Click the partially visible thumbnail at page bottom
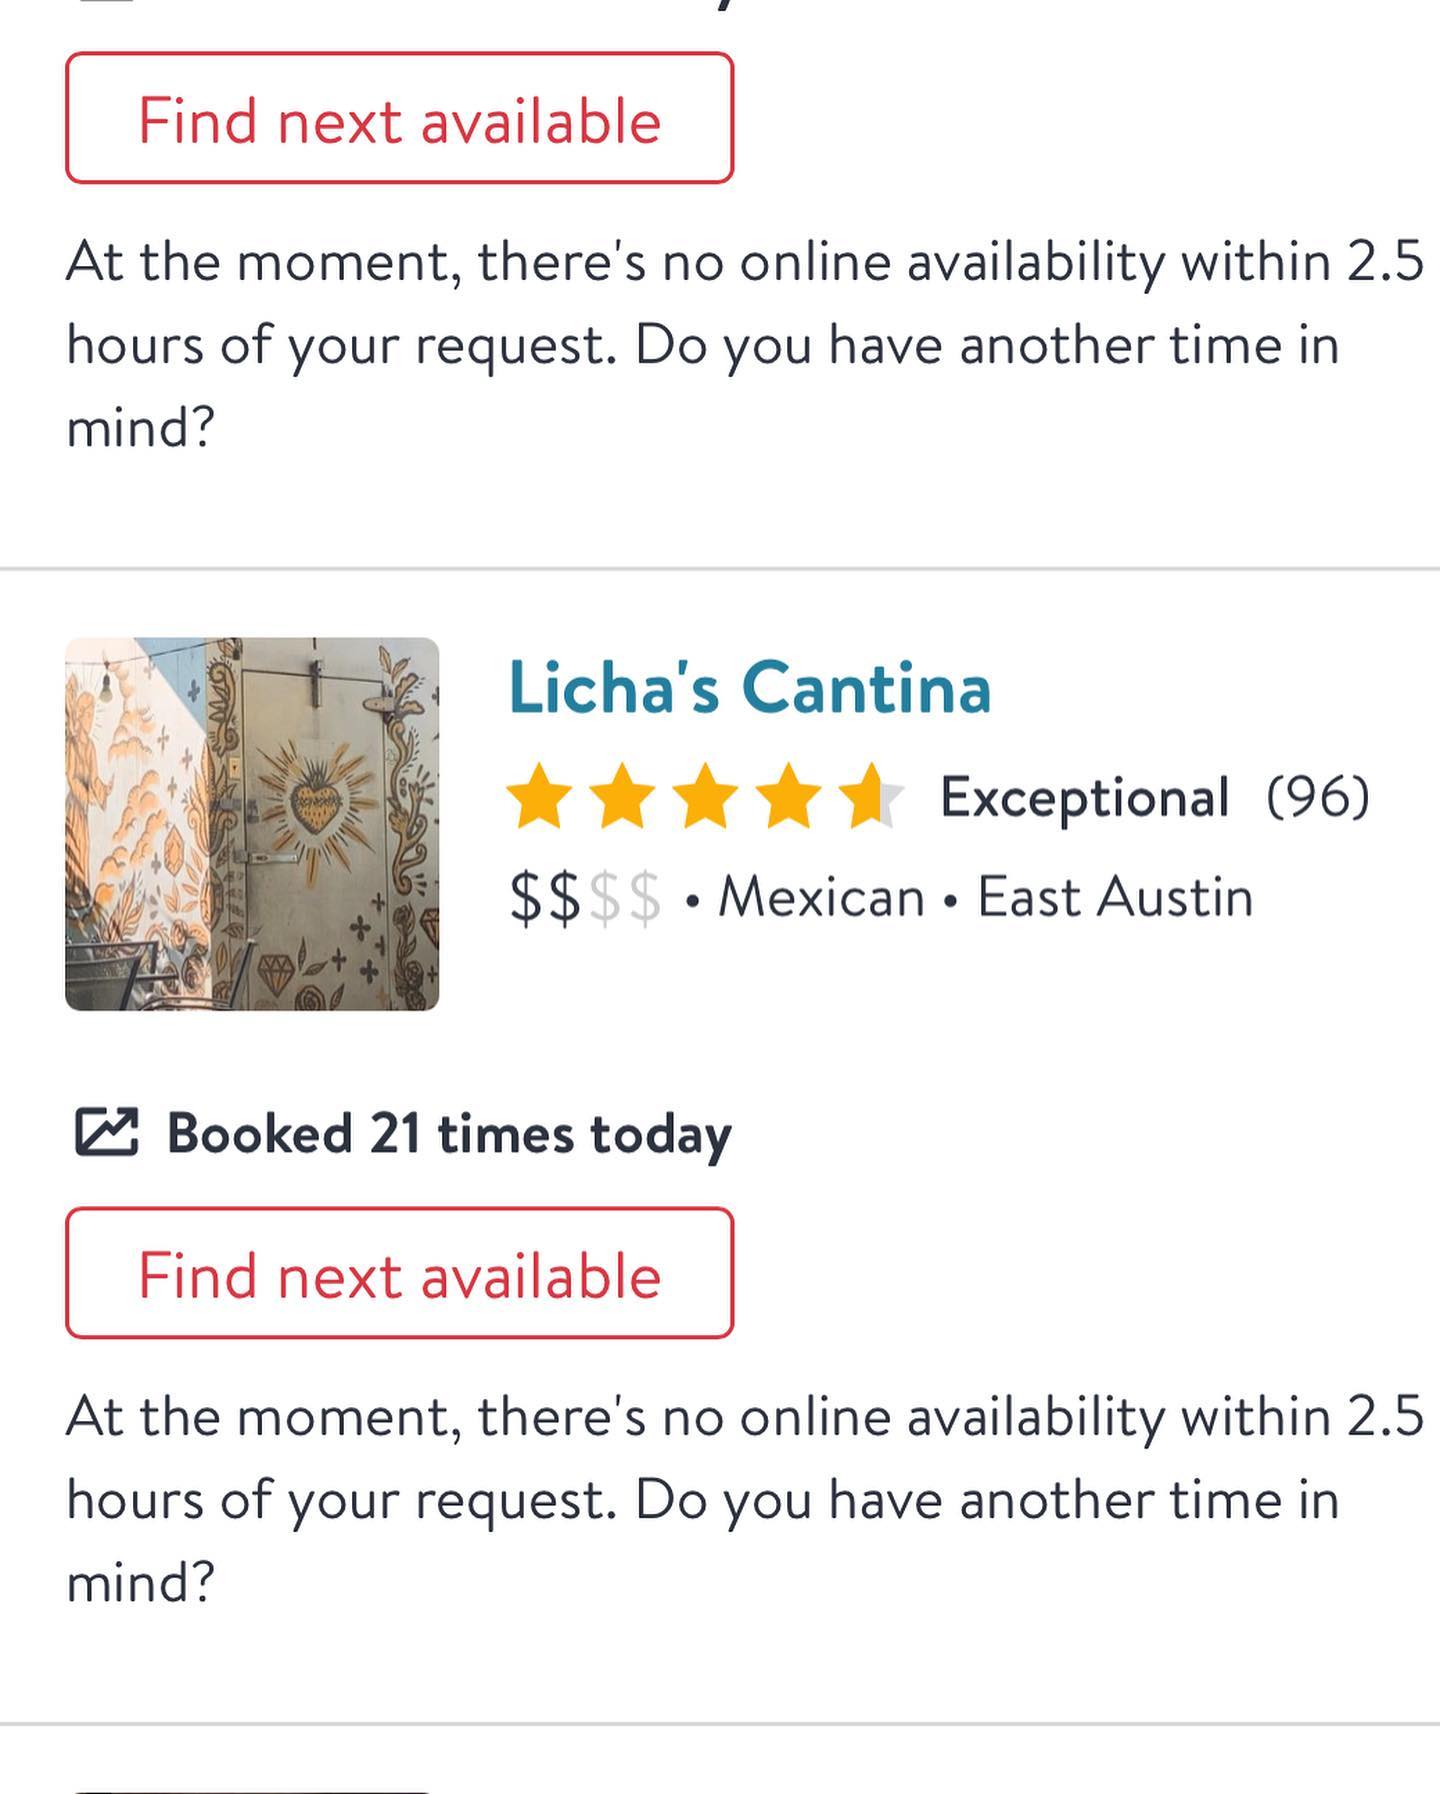The image size is (1440, 1794). coord(252,1788)
